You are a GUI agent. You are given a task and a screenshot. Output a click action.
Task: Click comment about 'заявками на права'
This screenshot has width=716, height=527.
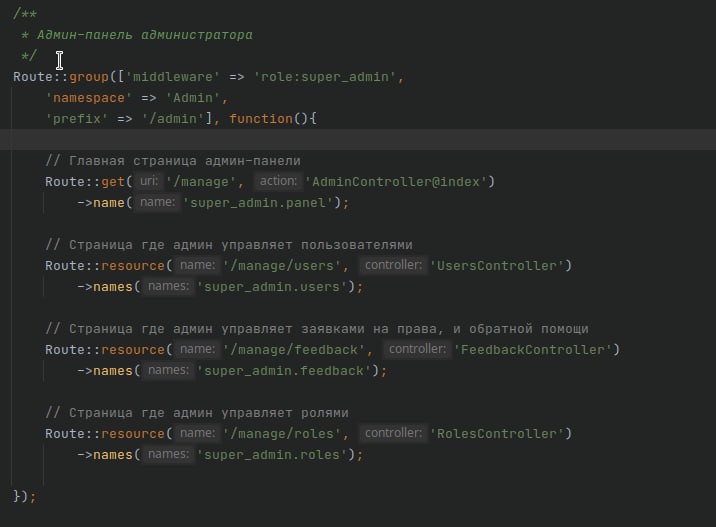(317, 329)
